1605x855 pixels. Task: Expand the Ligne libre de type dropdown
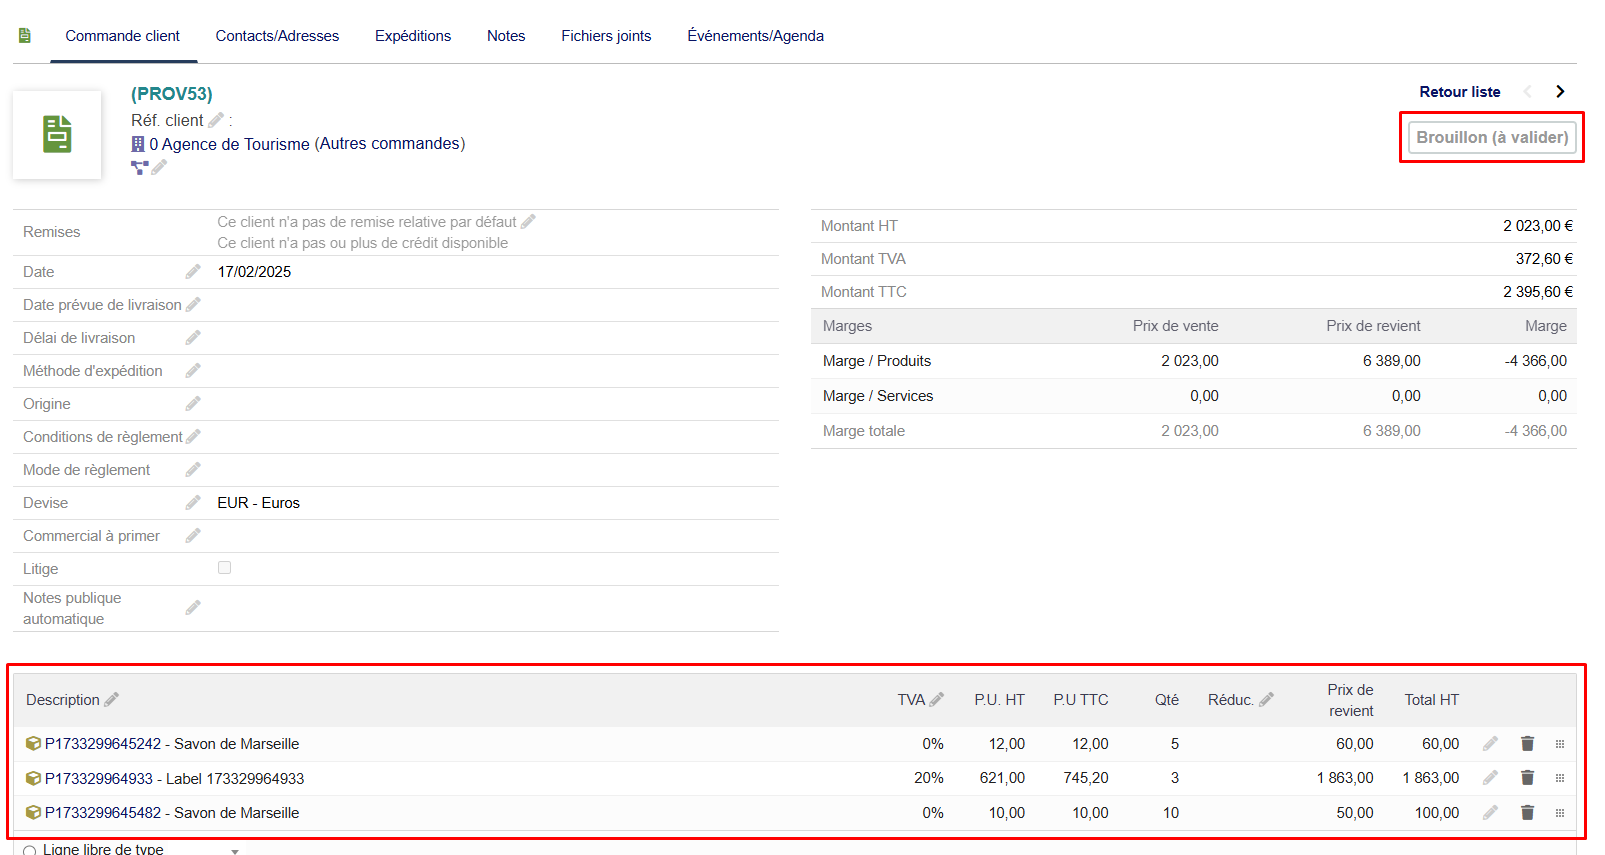235,851
